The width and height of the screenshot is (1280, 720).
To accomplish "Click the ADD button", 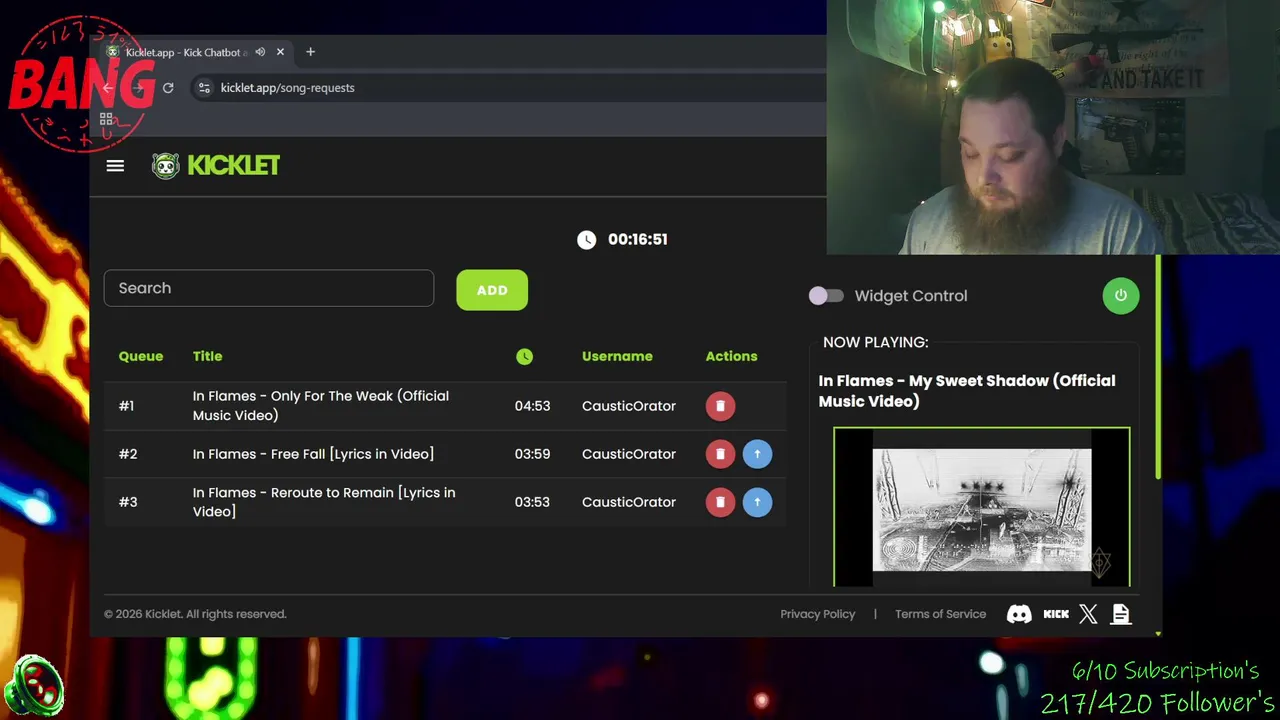I will (492, 290).
